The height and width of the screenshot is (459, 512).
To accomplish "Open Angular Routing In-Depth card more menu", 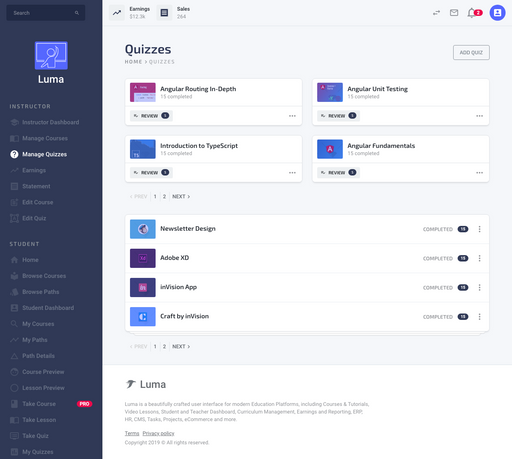I will (x=292, y=116).
